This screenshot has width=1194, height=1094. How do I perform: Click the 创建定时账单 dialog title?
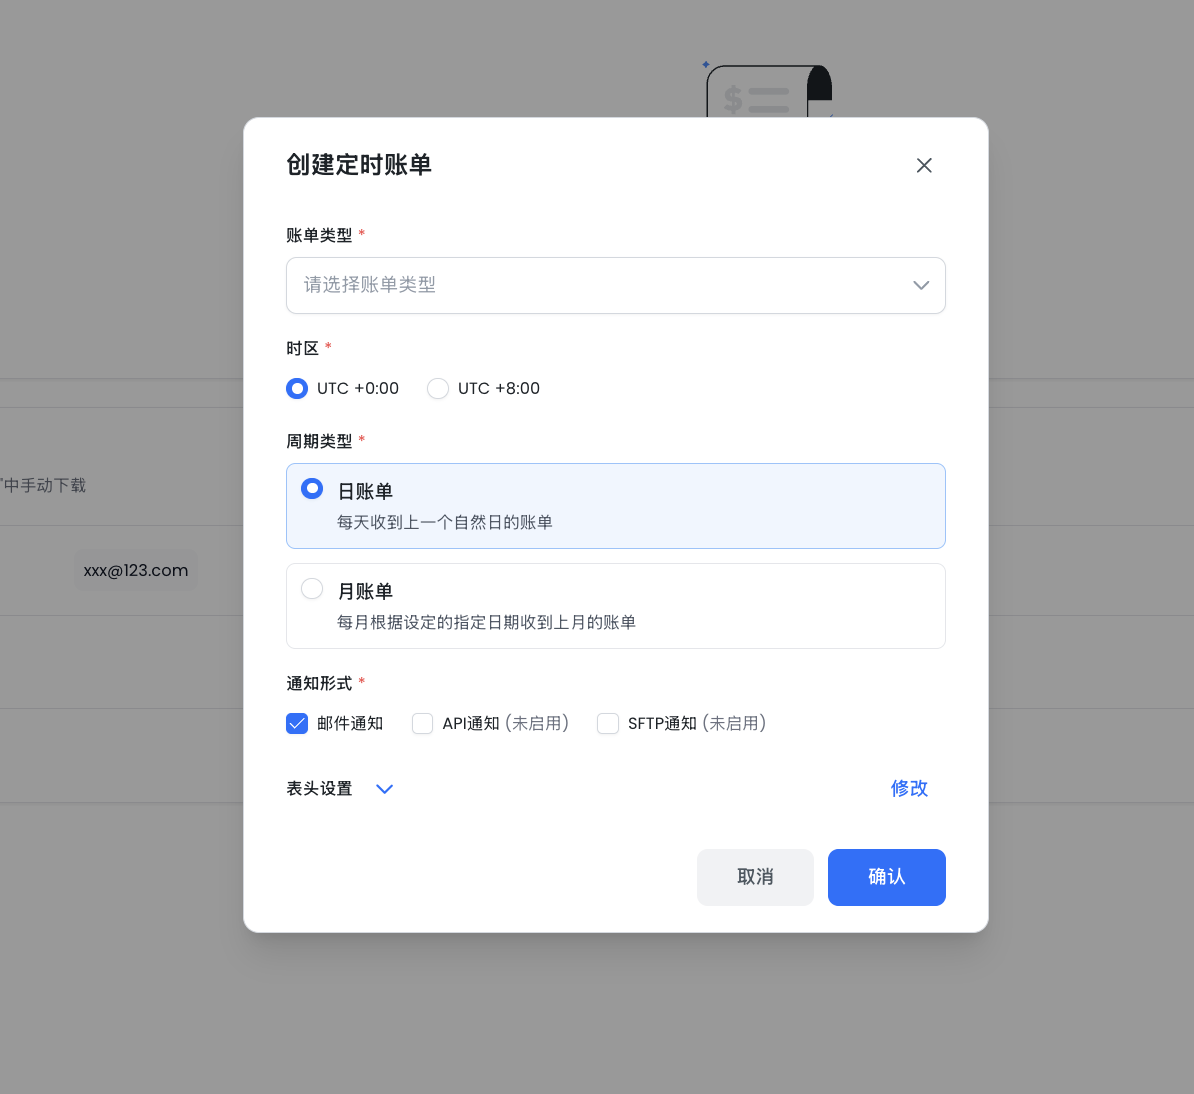(359, 165)
